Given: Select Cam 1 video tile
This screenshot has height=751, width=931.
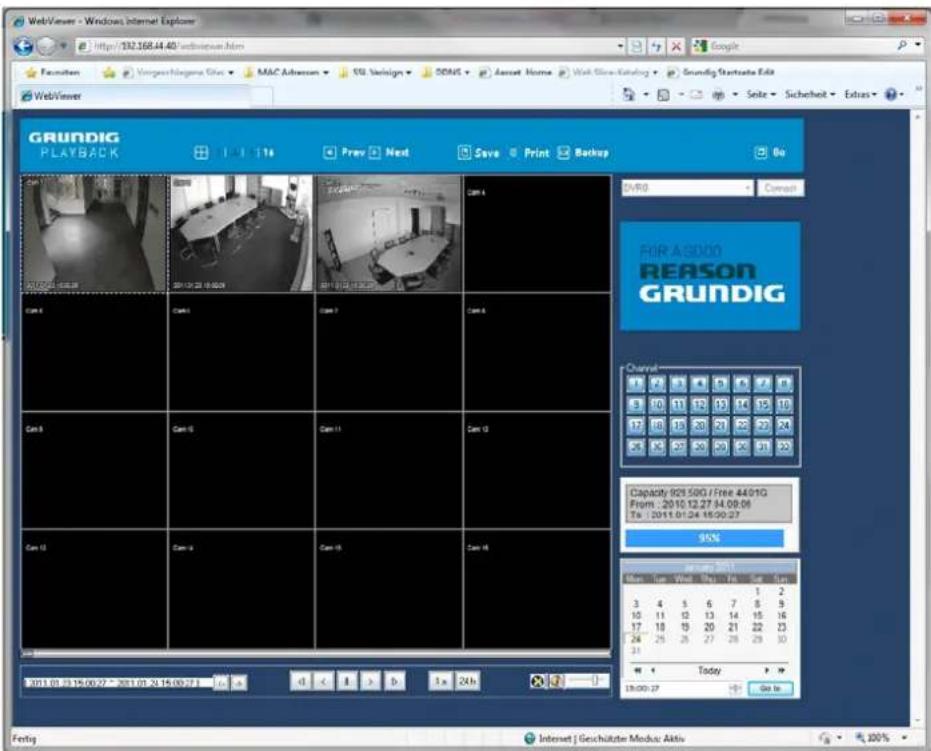Looking at the screenshot, I should click(x=94, y=233).
